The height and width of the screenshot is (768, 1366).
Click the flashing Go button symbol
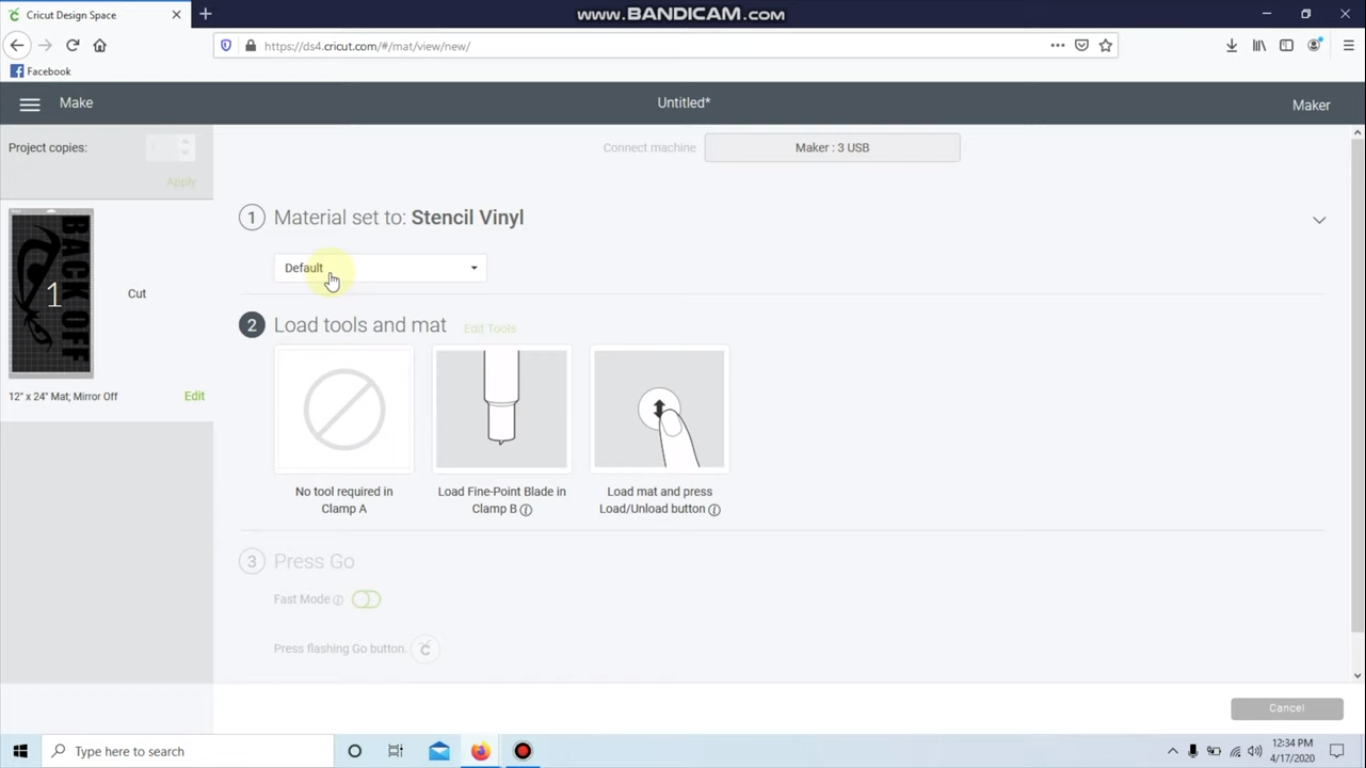424,648
